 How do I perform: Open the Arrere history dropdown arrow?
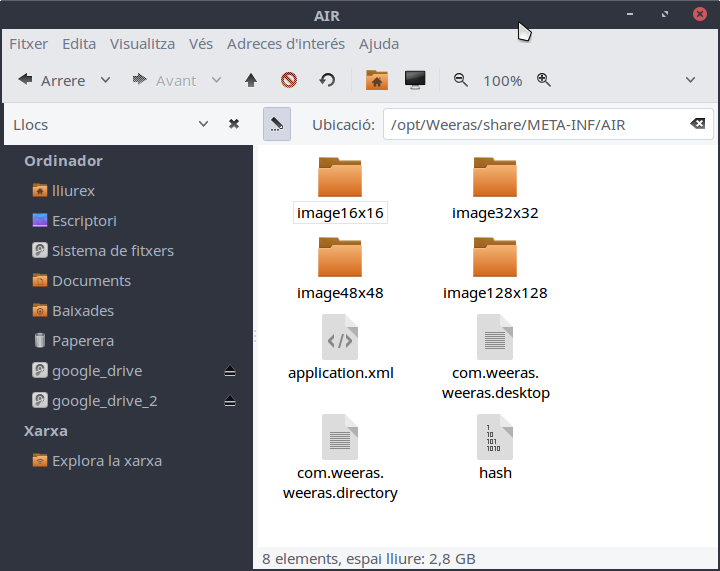point(105,80)
